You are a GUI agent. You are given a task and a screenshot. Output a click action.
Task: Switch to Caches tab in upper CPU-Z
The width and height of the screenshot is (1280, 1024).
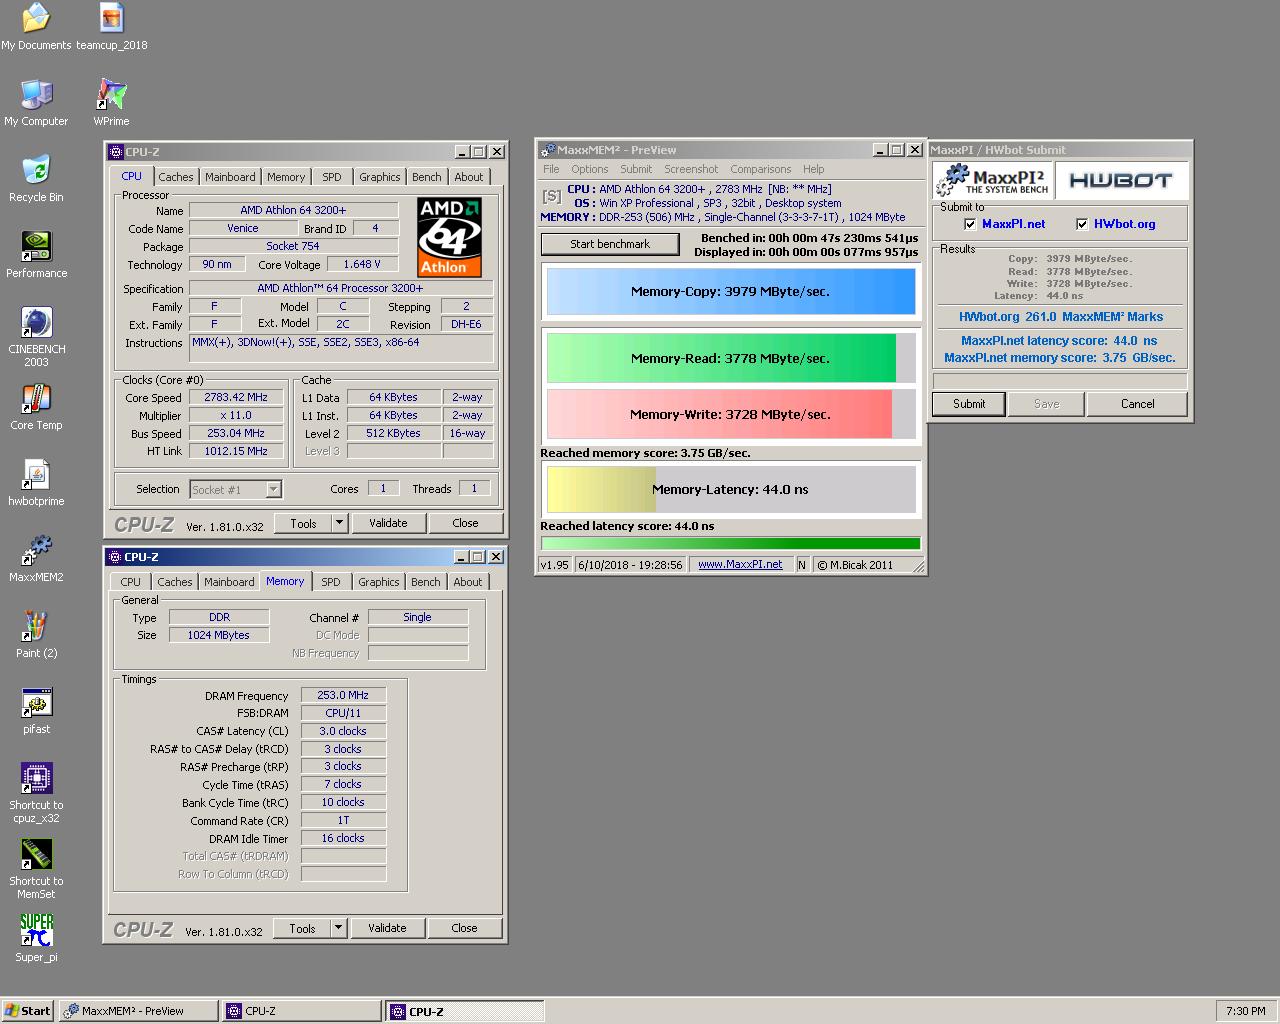pyautogui.click(x=176, y=177)
